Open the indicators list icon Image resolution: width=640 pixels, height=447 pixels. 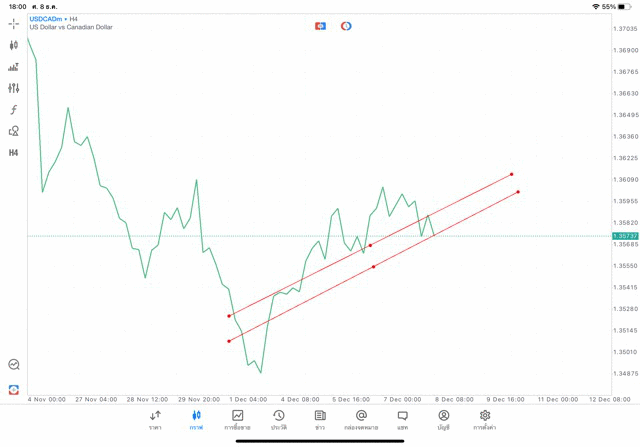(x=14, y=67)
